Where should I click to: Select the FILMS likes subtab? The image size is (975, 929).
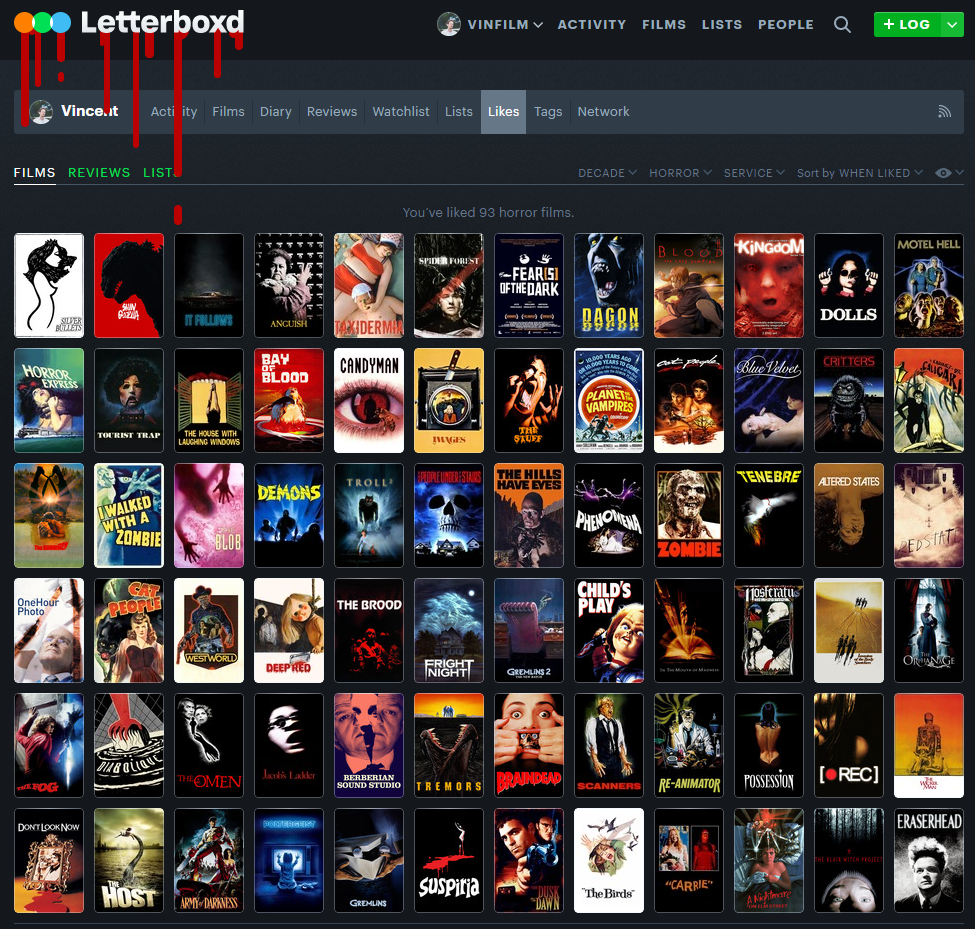35,172
